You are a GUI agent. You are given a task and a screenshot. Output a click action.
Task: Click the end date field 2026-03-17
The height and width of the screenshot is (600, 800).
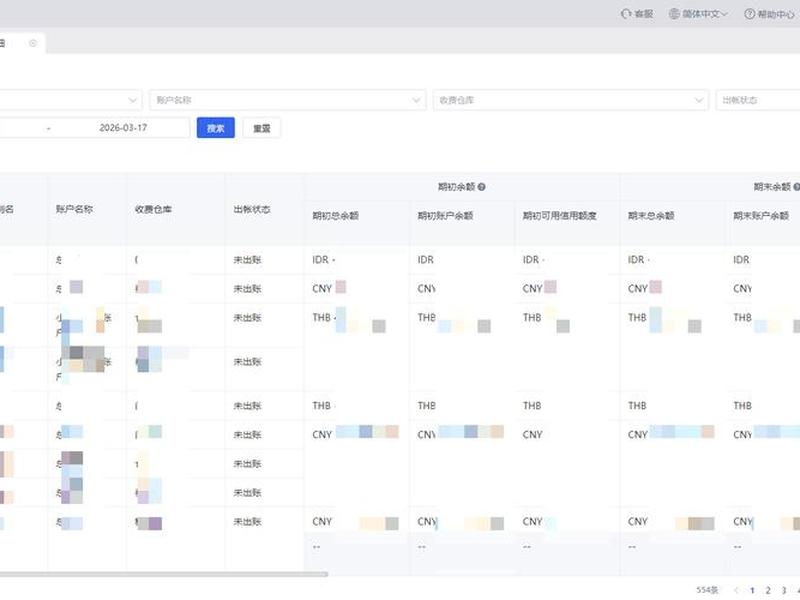click(x=123, y=128)
